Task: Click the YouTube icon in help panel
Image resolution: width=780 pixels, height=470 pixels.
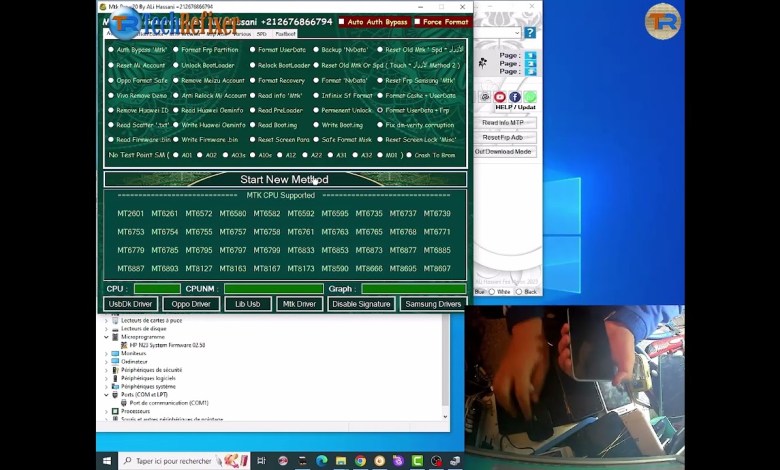Action: tap(500, 97)
